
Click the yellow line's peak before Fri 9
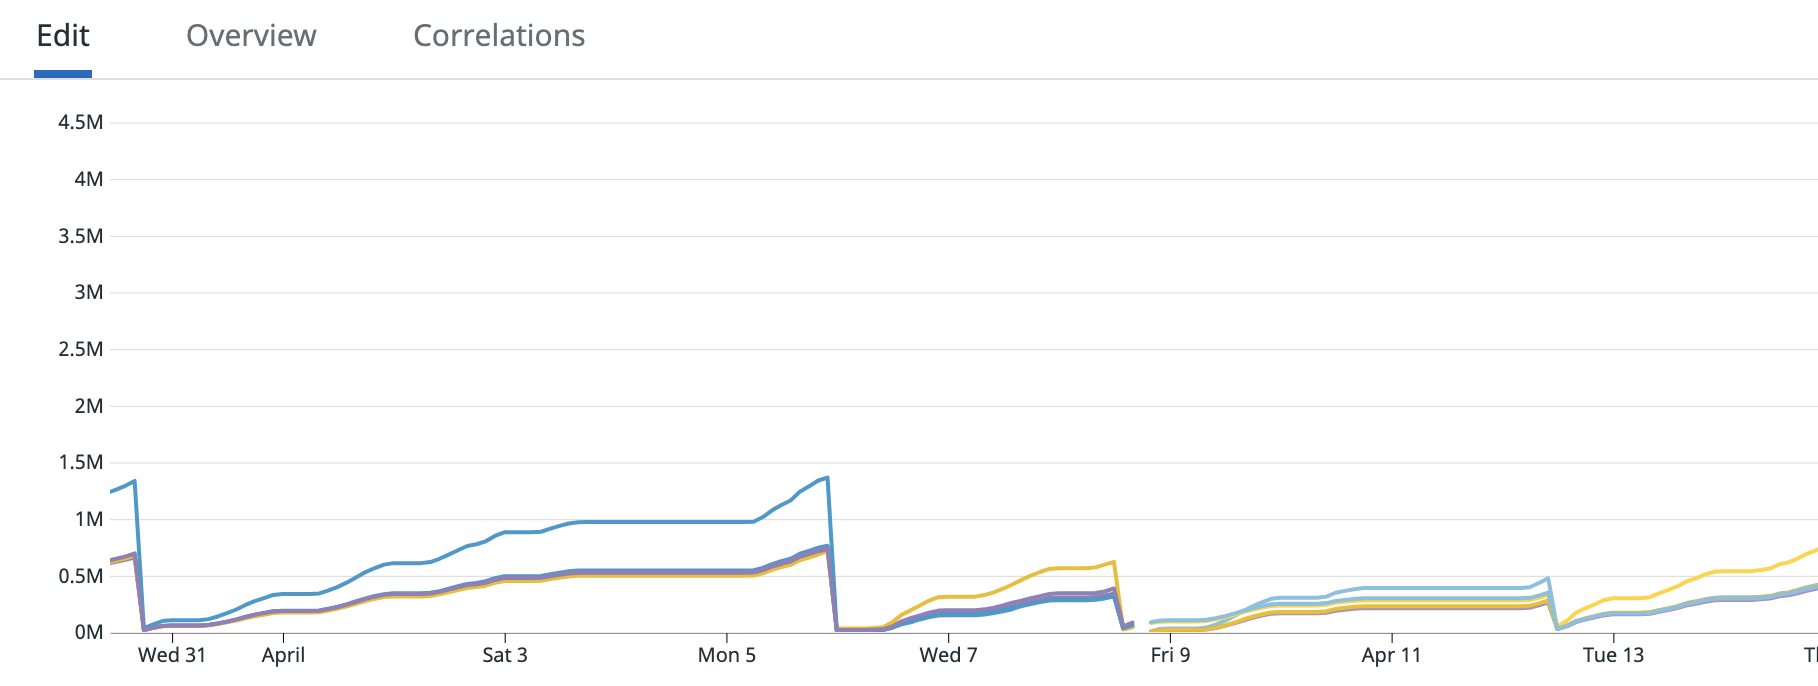click(1113, 562)
